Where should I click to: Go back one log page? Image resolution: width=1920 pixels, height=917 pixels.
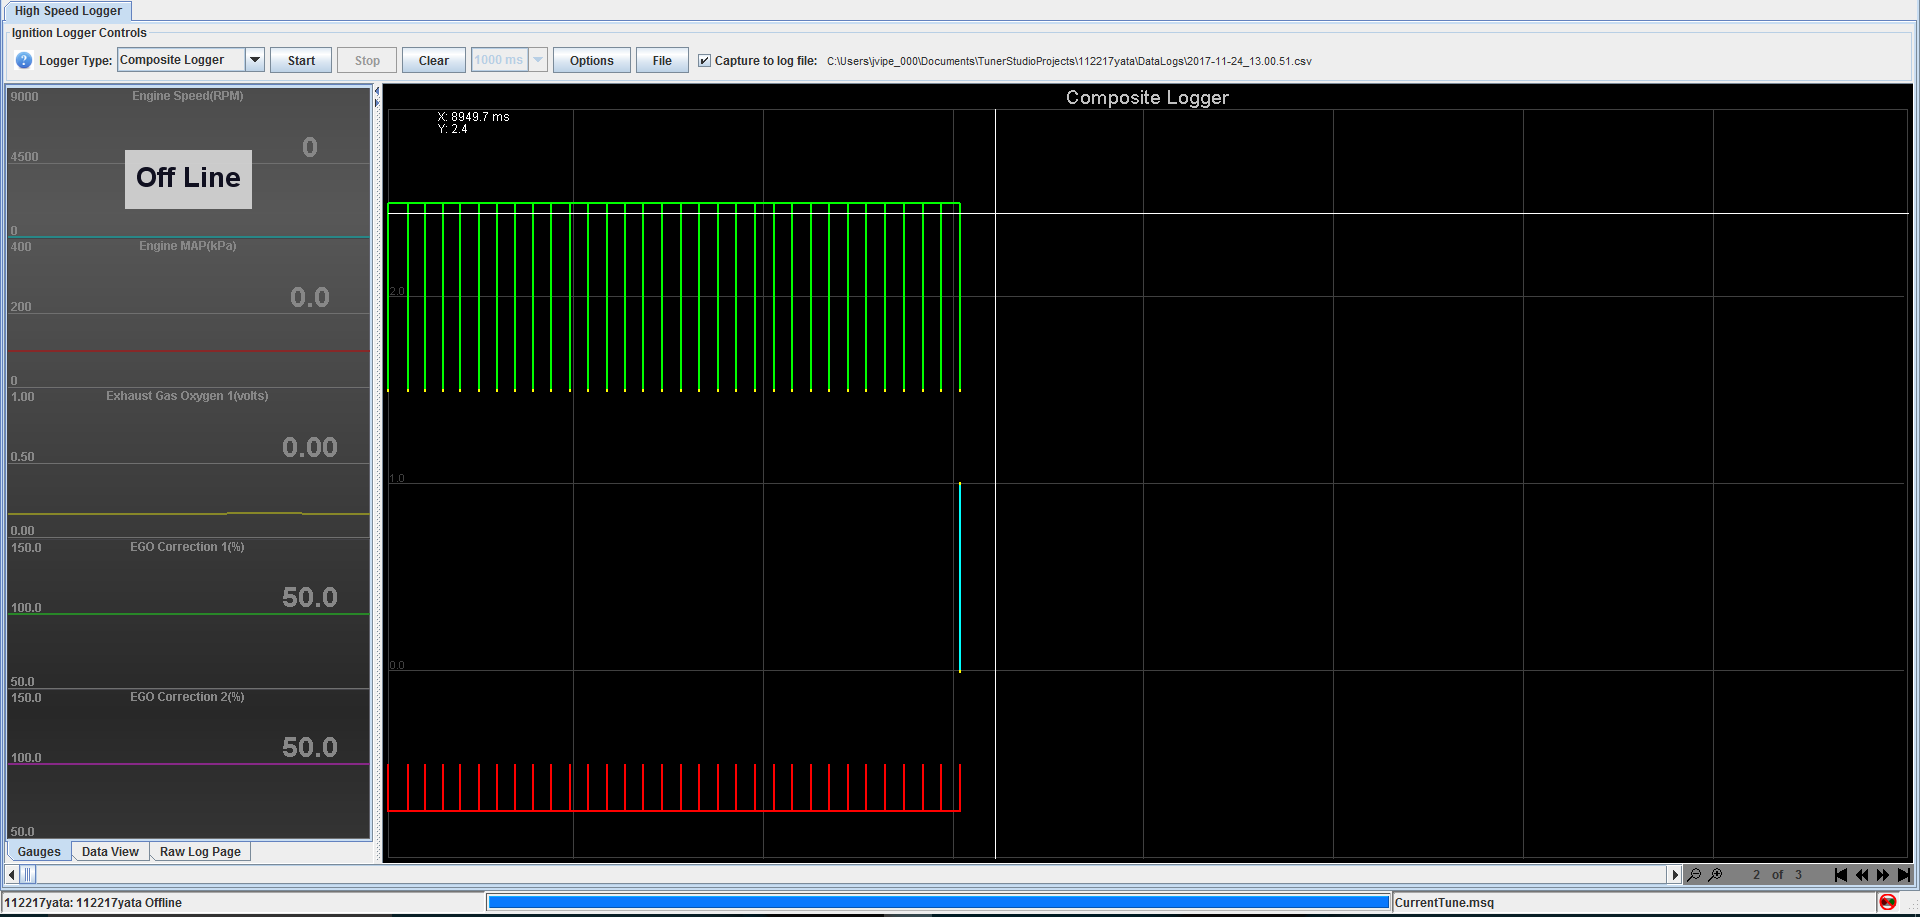(1861, 875)
